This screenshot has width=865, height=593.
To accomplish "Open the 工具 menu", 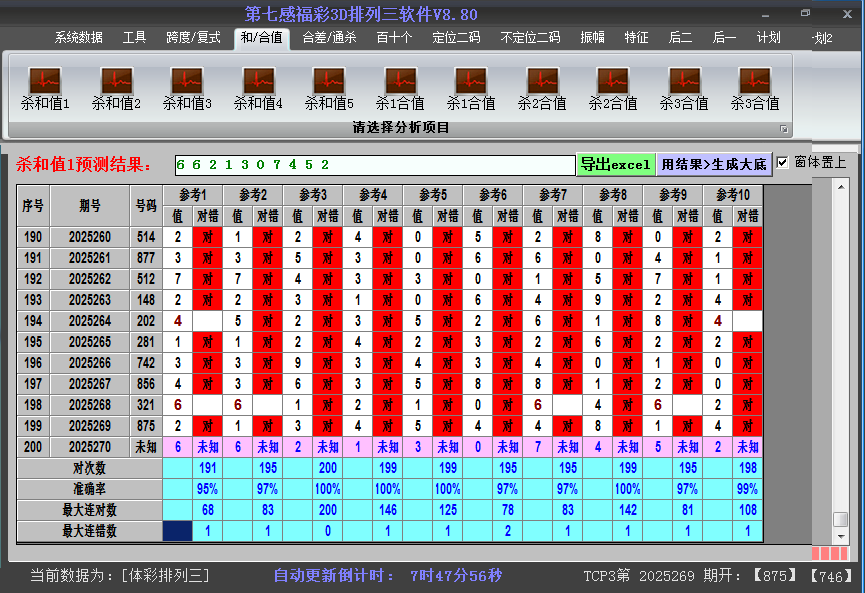I will [x=134, y=37].
